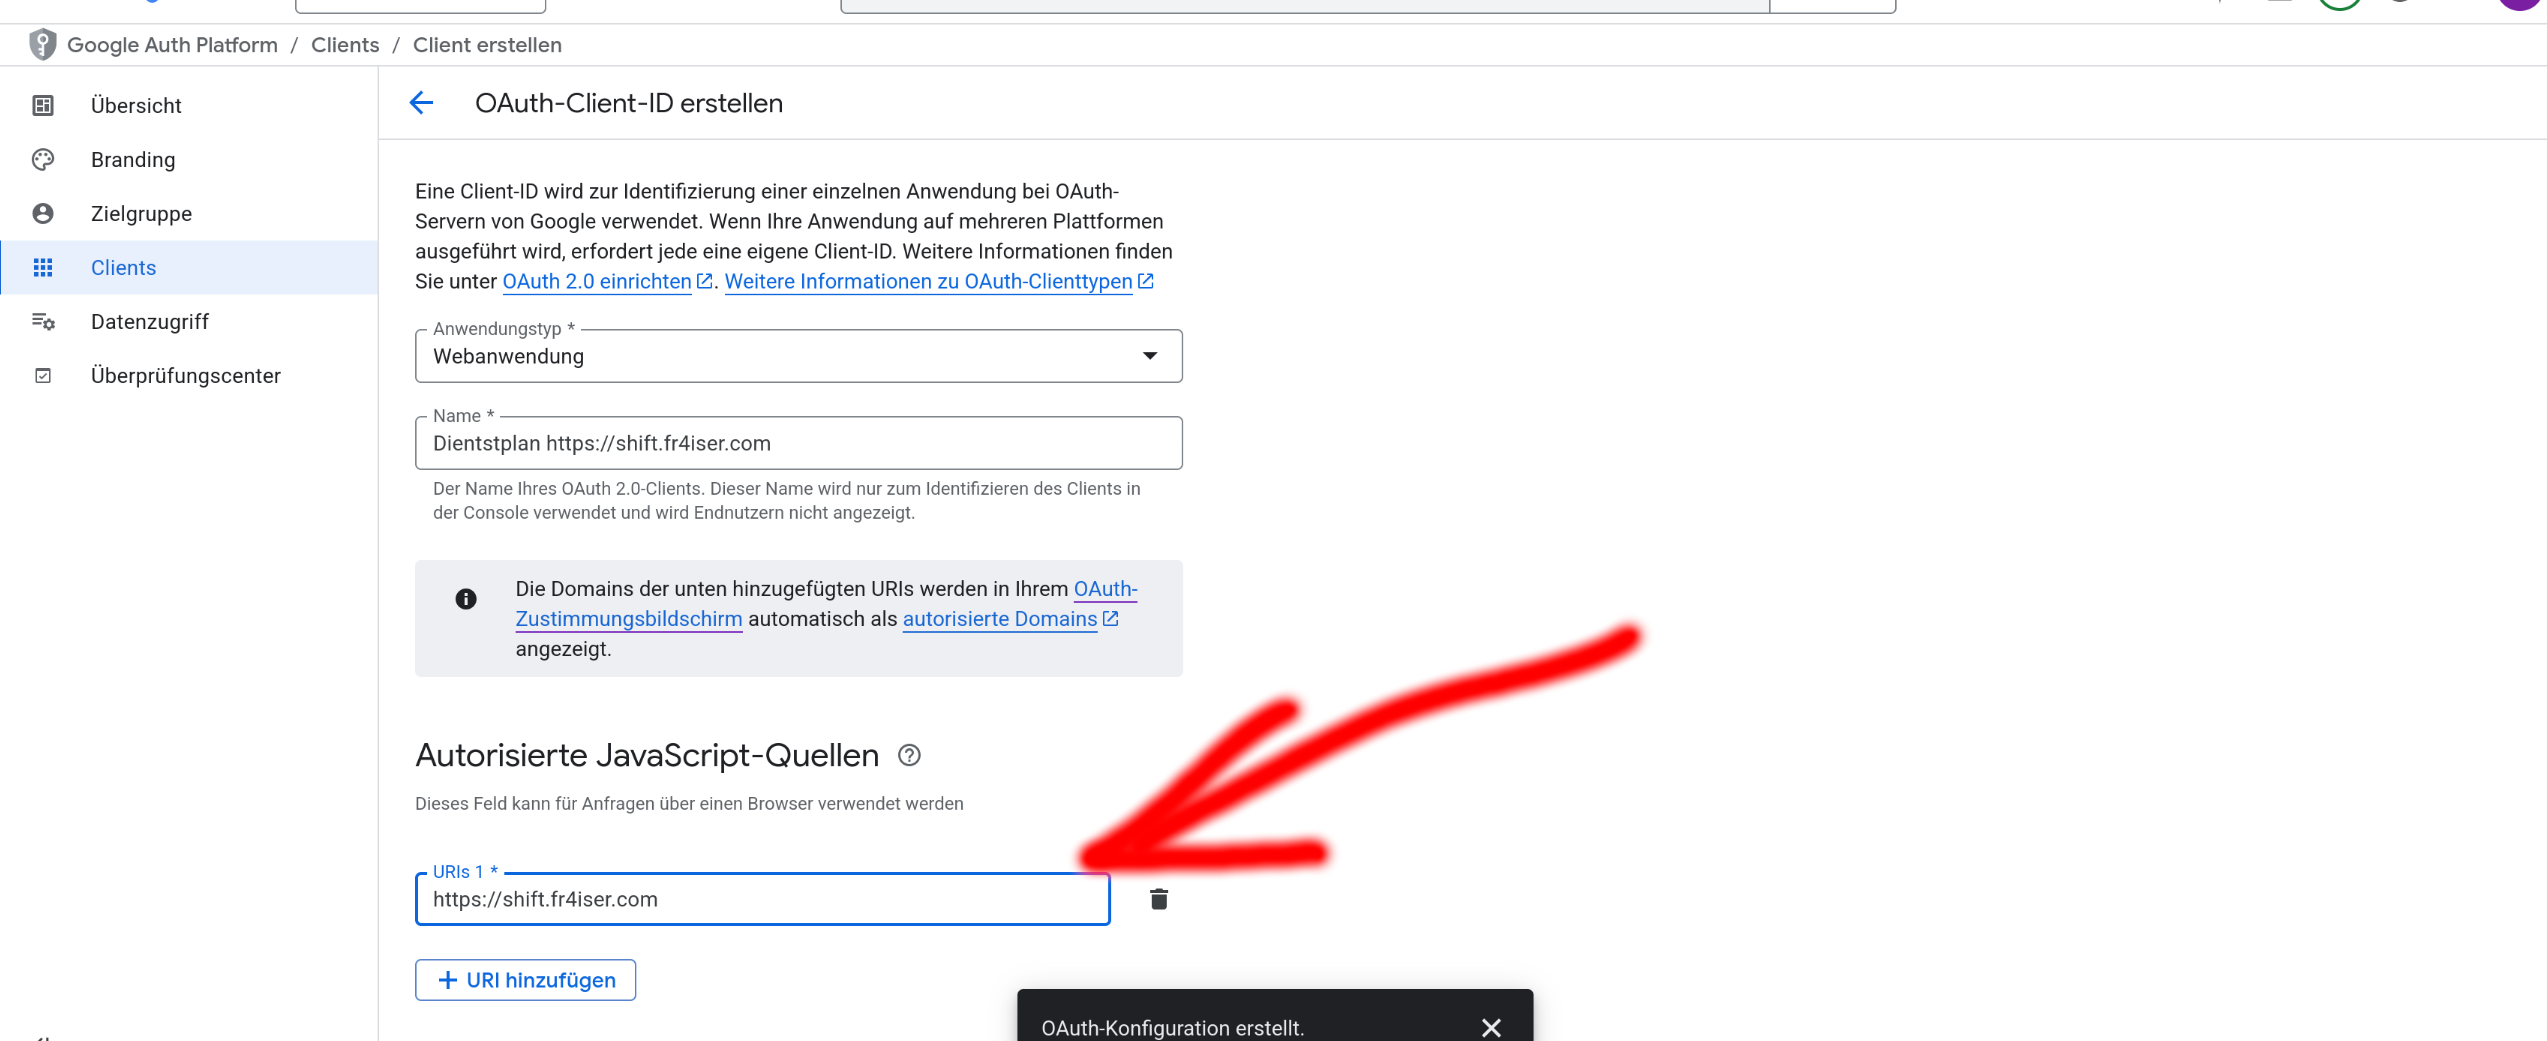Select Client erstellen in the breadcrumb
Image resolution: width=2547 pixels, height=1041 pixels.
[487, 44]
